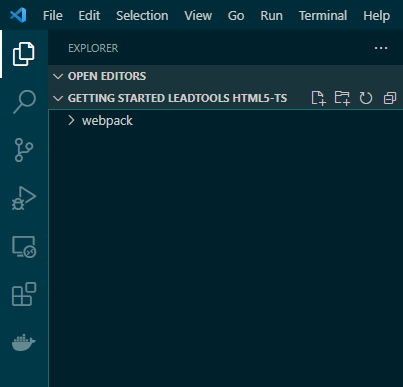Screen dimensions: 403x387
Task: Open the Source Control view icon
Action: (24, 150)
